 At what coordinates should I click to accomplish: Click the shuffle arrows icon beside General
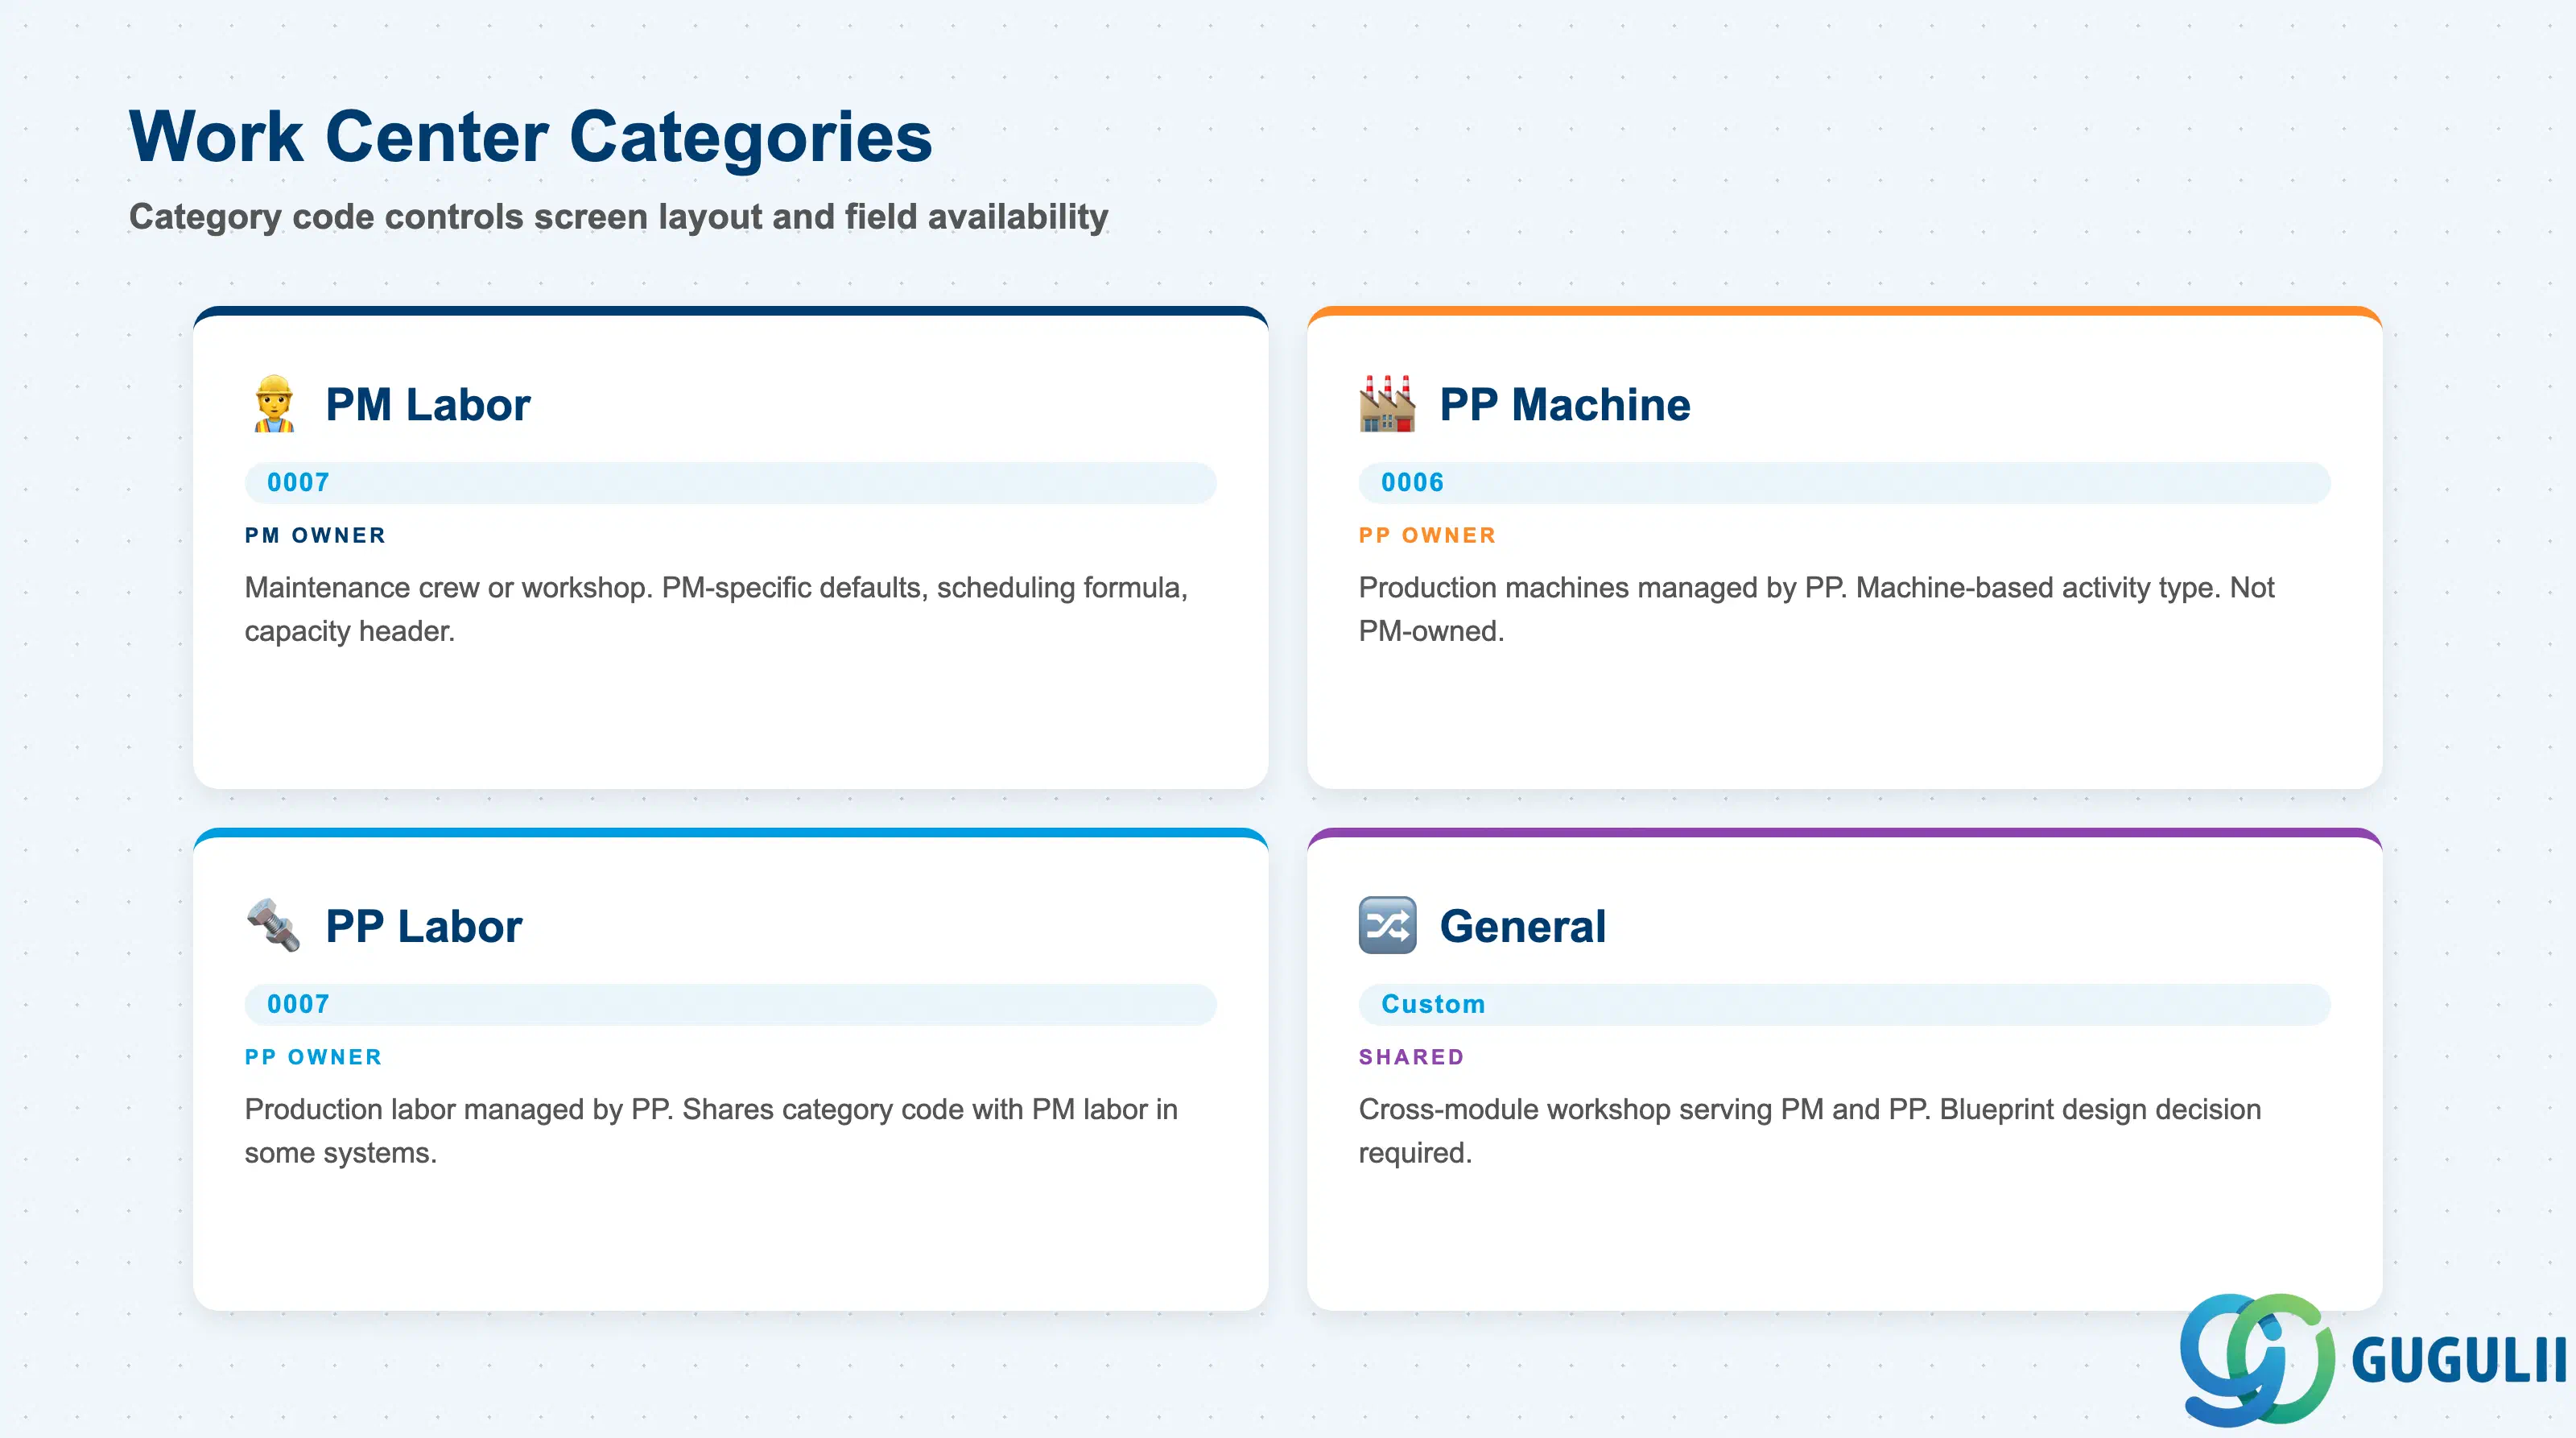[x=1387, y=926]
